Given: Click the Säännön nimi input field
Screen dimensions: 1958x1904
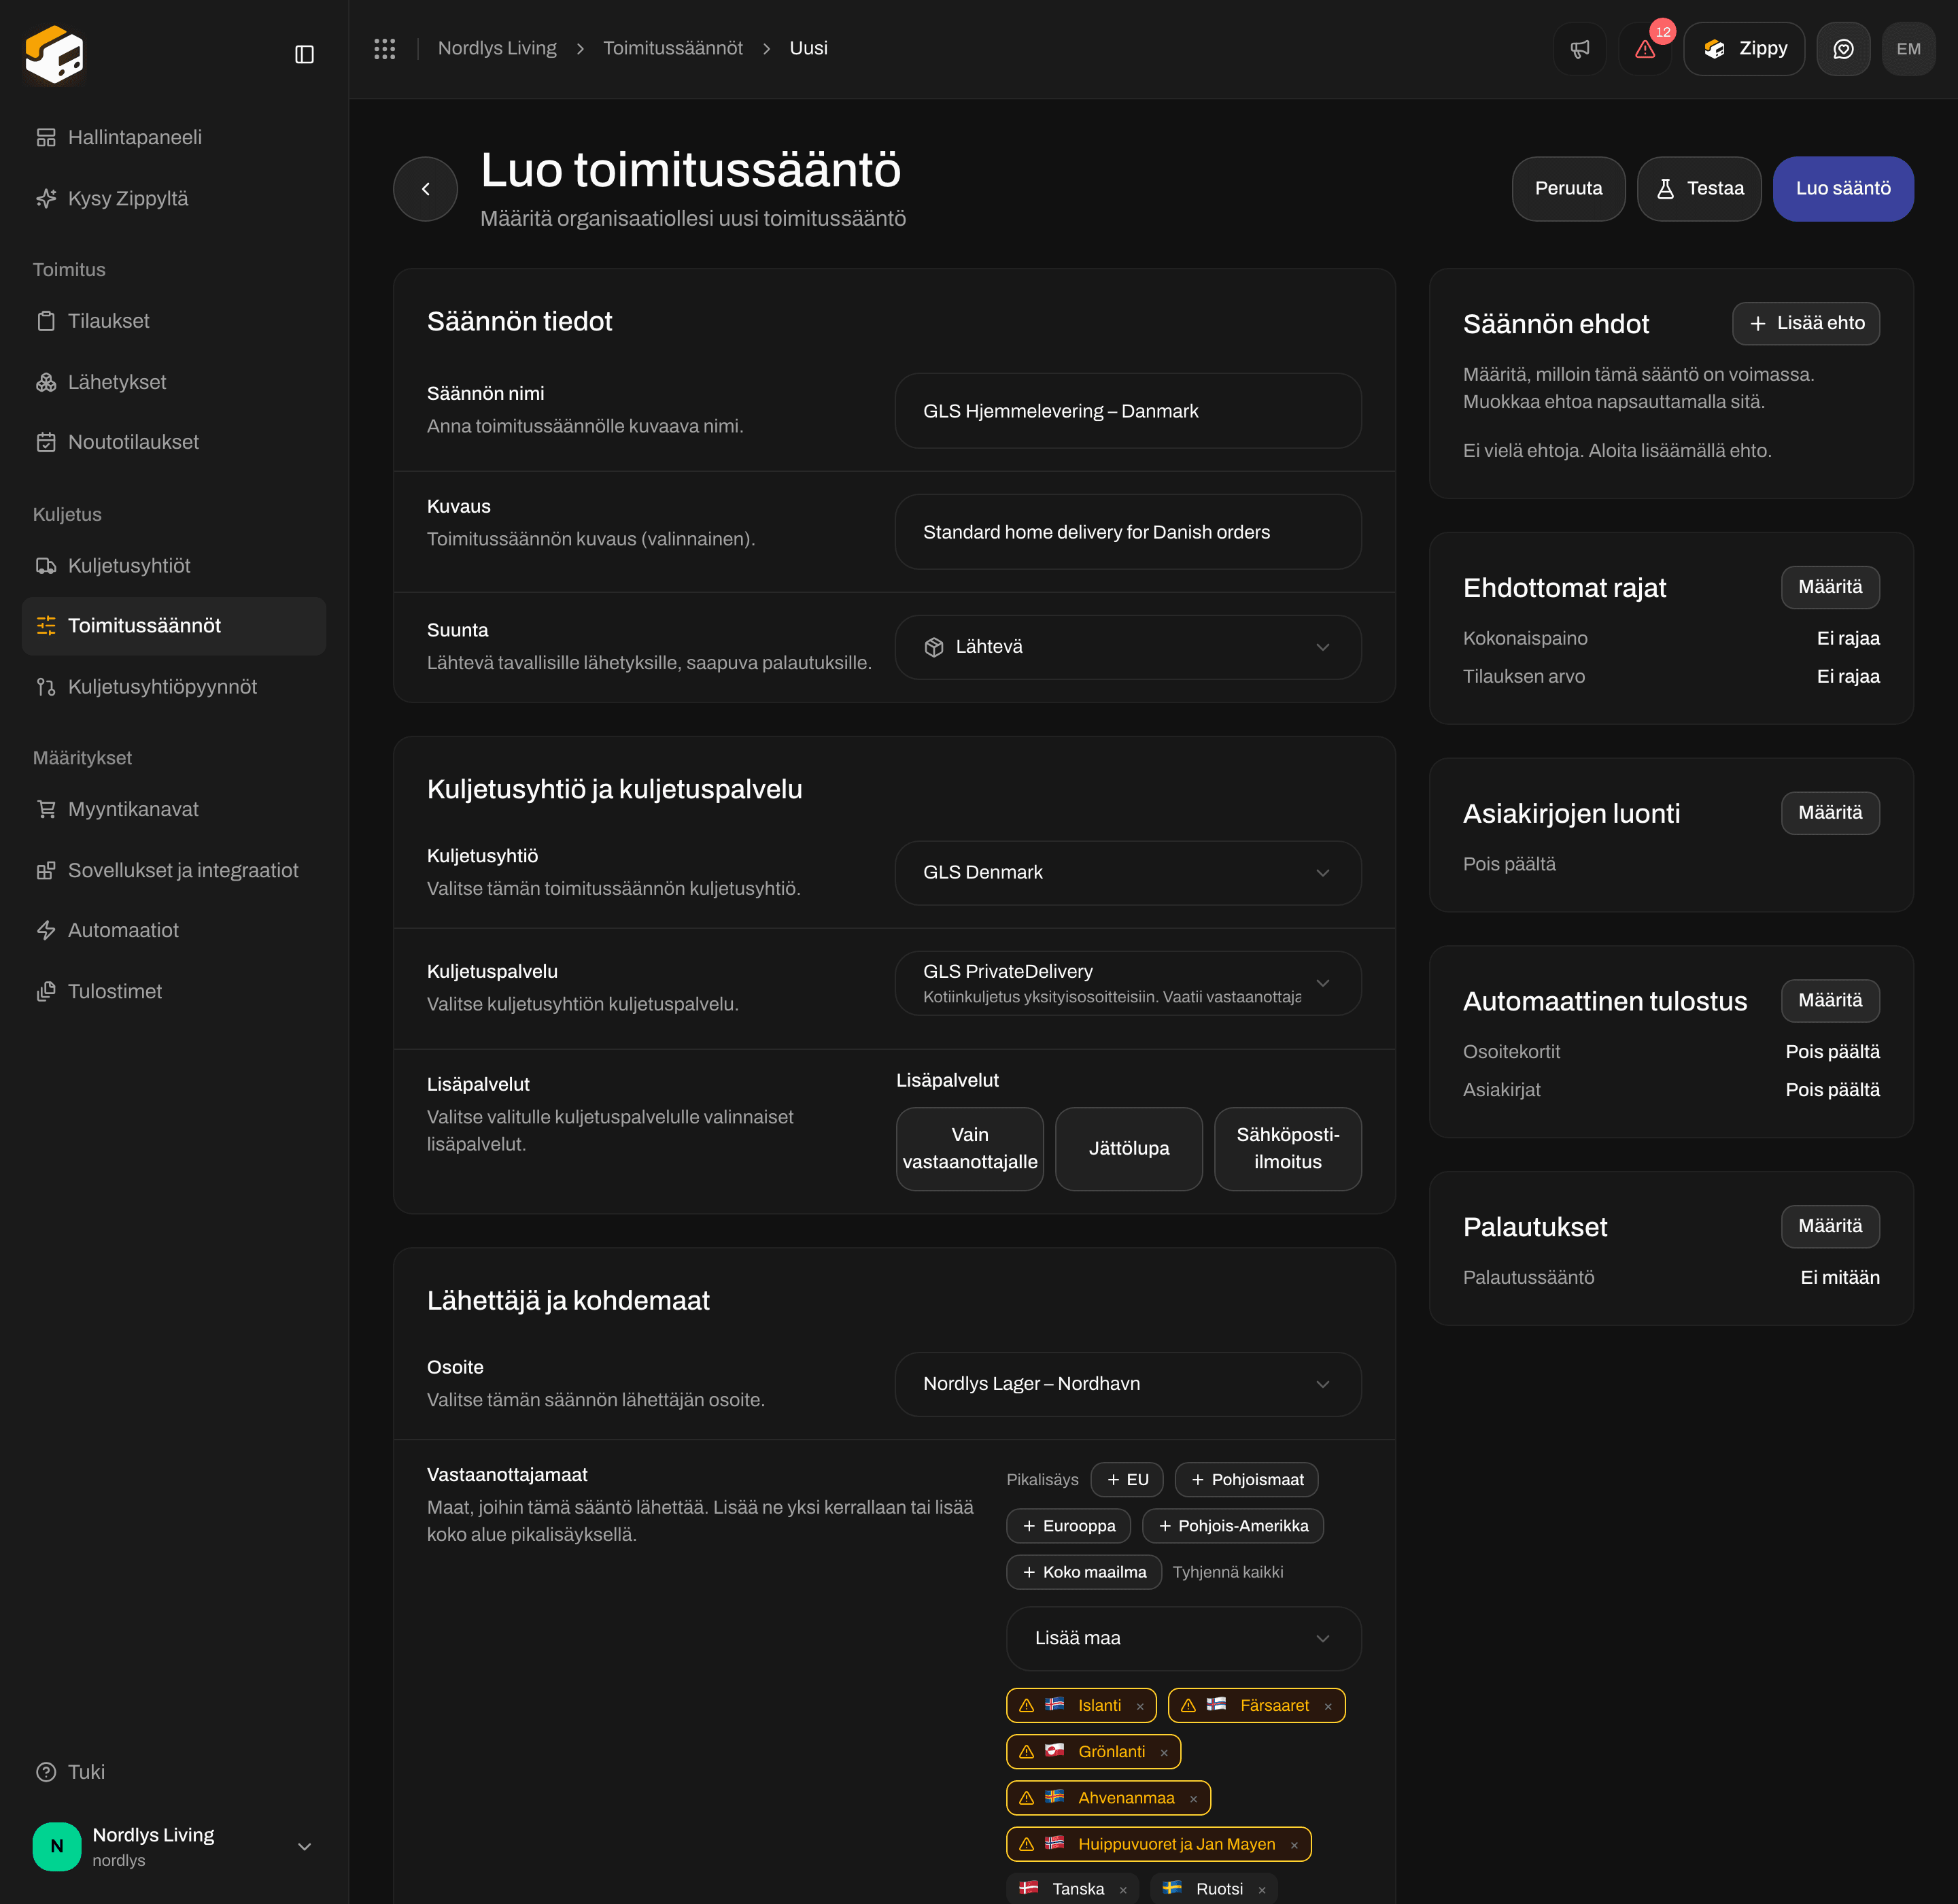Looking at the screenshot, I should point(1127,411).
